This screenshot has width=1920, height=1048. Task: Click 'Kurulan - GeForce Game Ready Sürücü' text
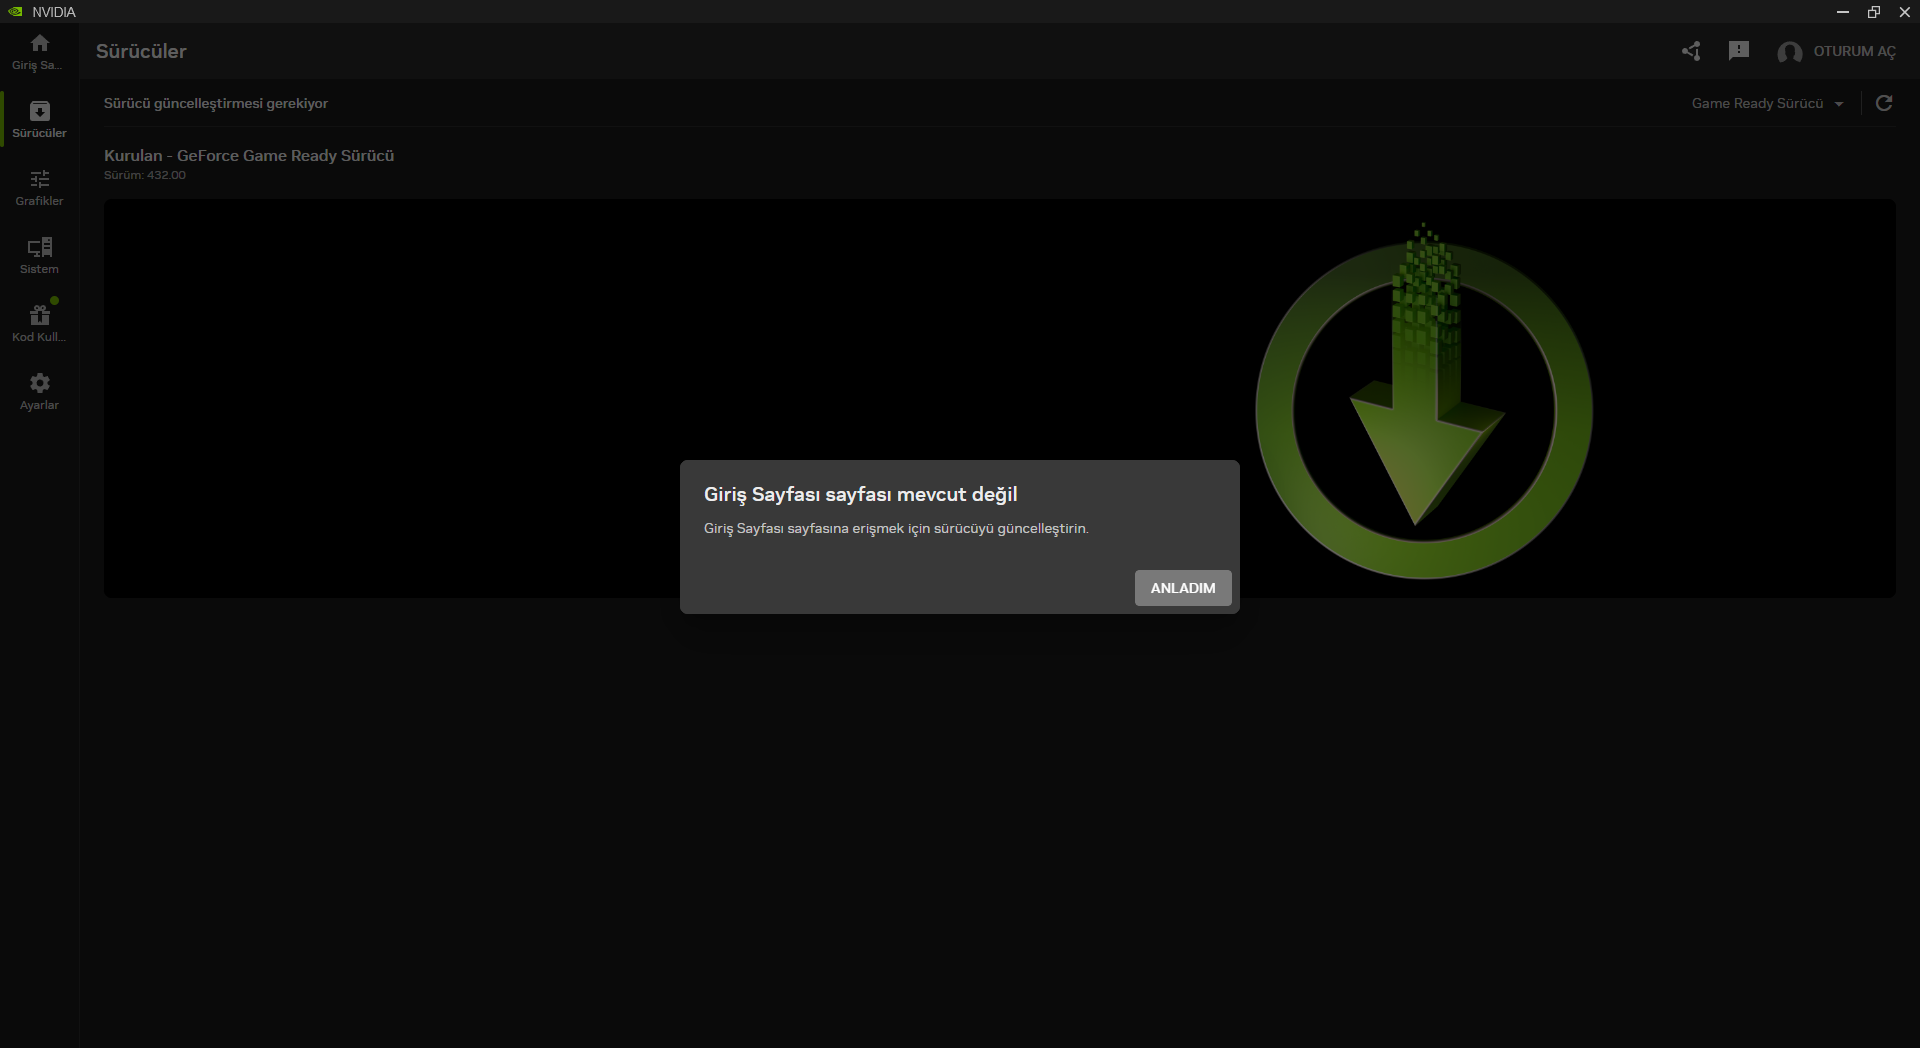[249, 155]
